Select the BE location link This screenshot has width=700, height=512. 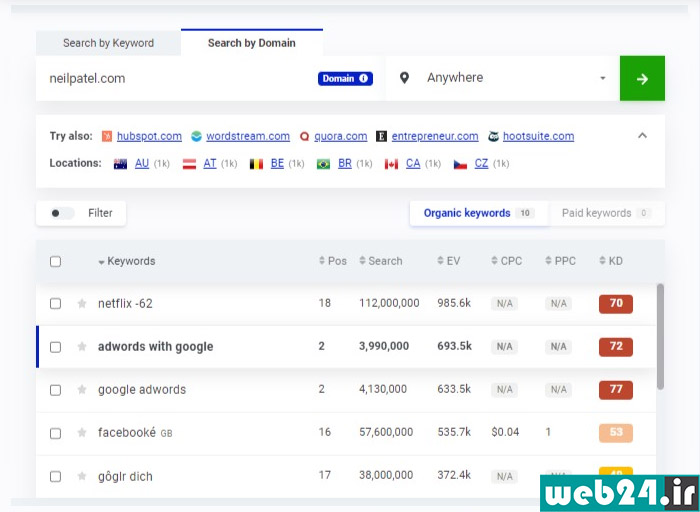pyautogui.click(x=277, y=164)
